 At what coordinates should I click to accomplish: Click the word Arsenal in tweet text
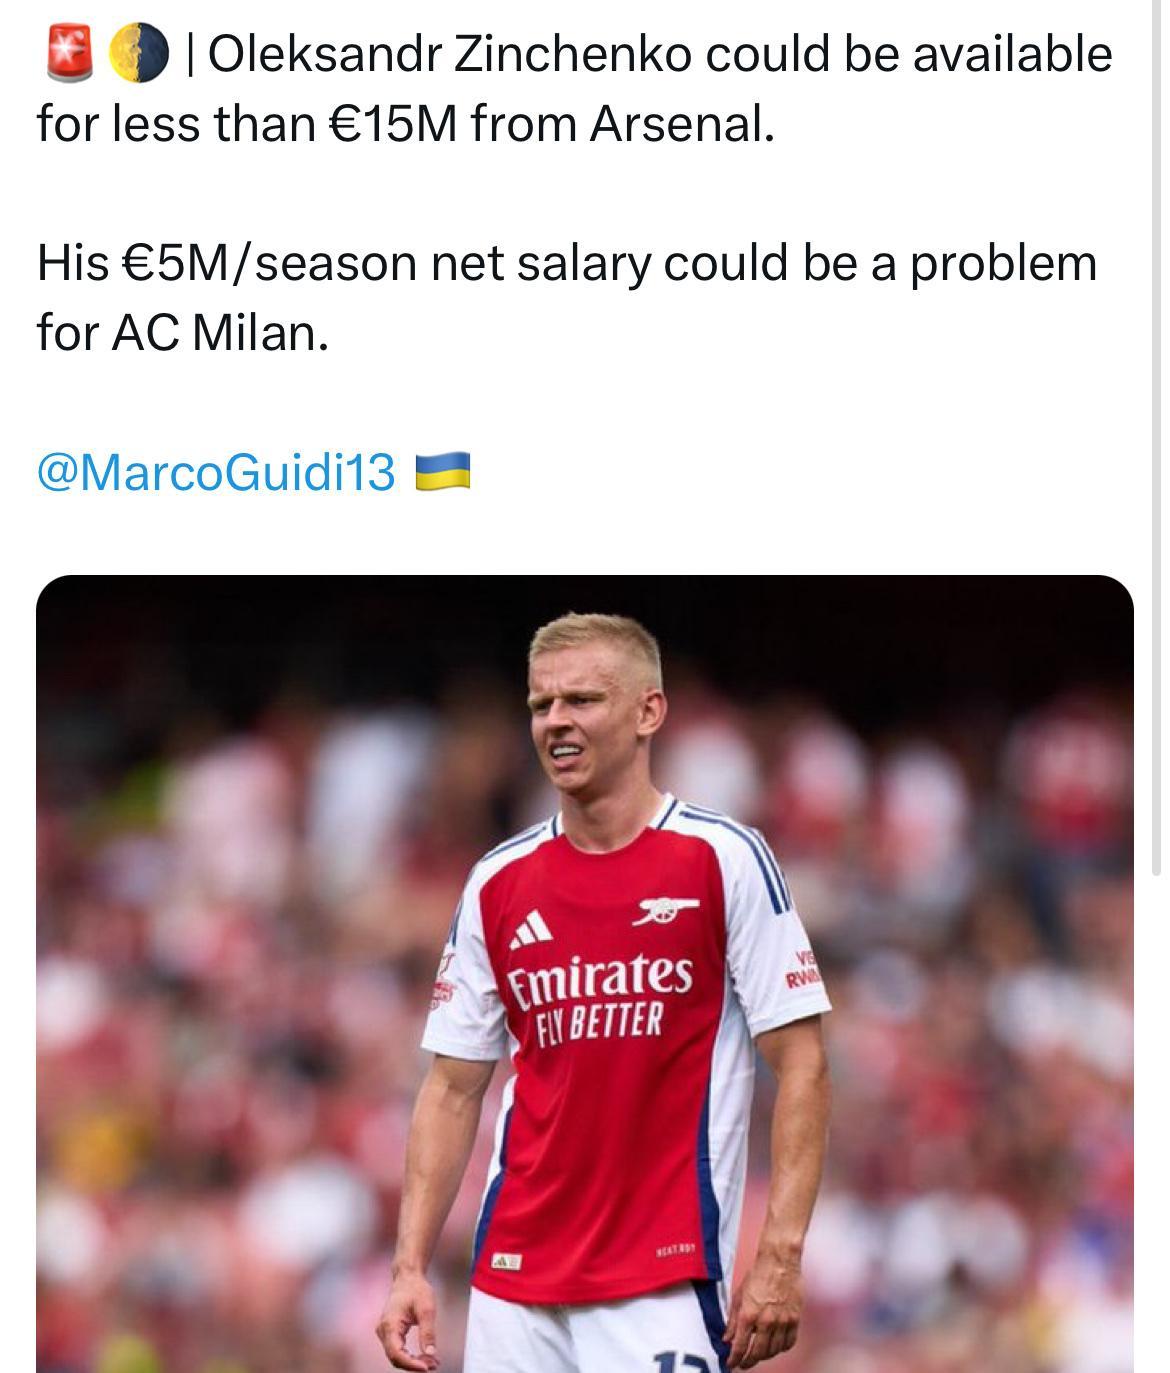(x=681, y=124)
